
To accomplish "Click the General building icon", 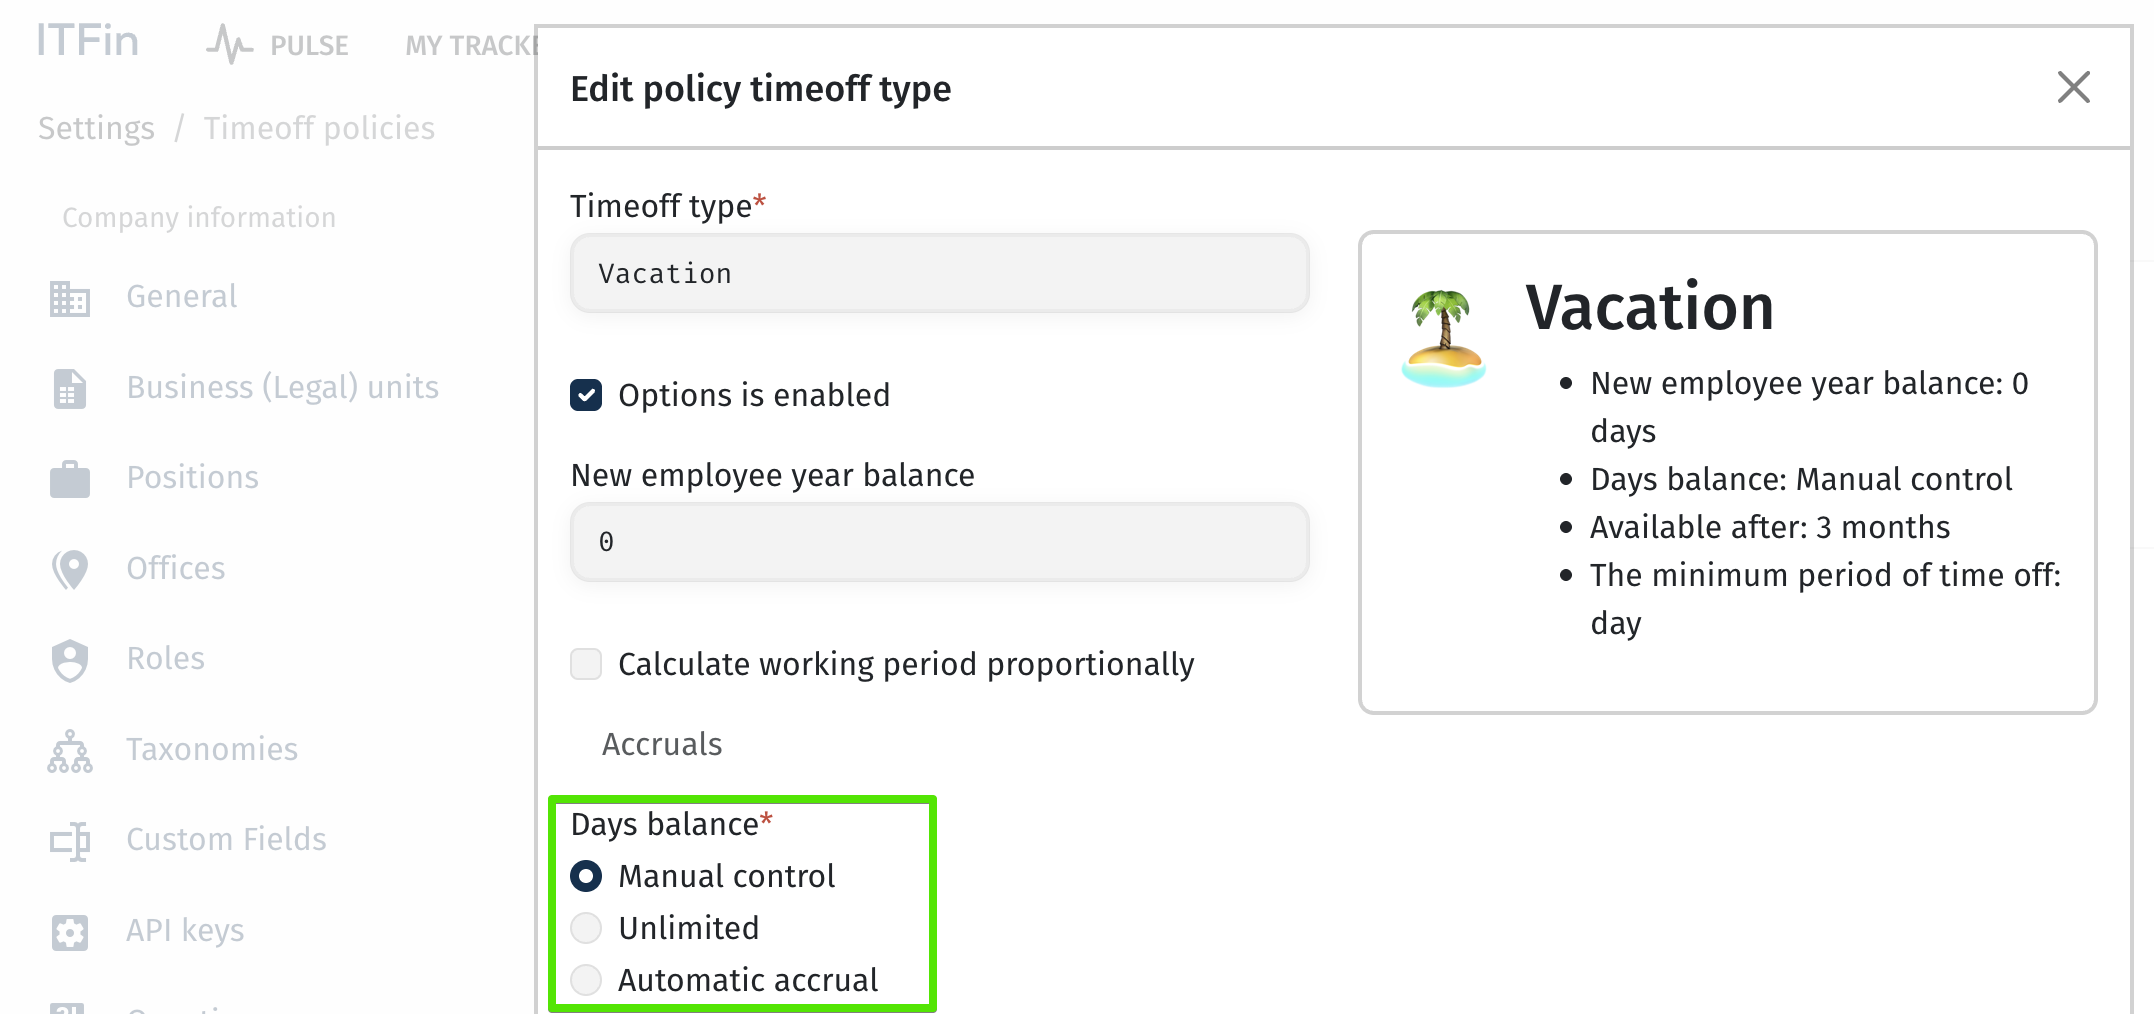I will point(69,298).
